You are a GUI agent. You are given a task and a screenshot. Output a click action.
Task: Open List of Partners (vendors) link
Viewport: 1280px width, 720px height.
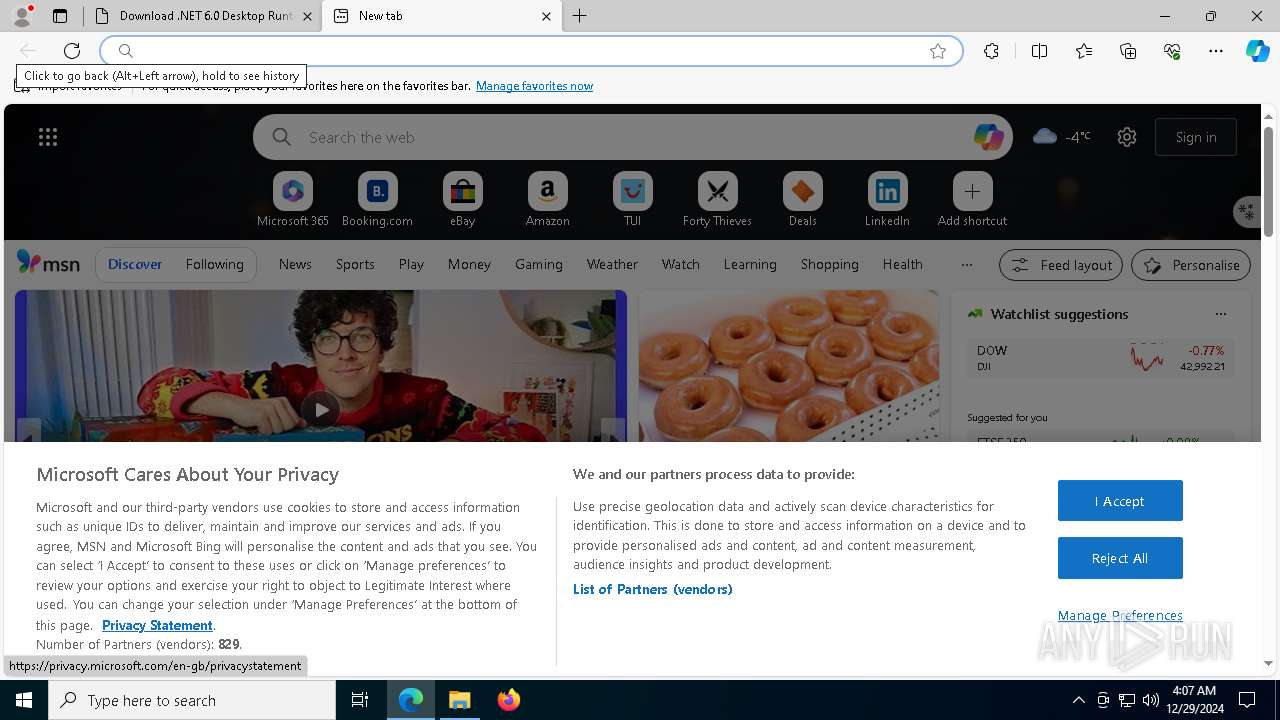pos(653,589)
